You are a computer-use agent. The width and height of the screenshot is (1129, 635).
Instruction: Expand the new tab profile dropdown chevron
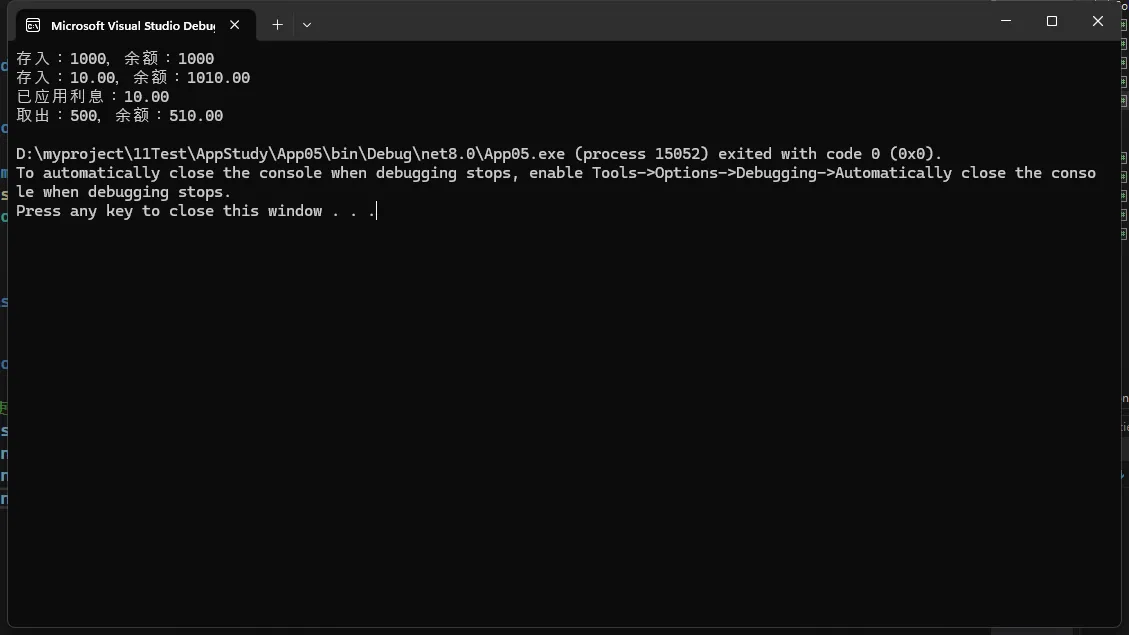click(x=307, y=24)
